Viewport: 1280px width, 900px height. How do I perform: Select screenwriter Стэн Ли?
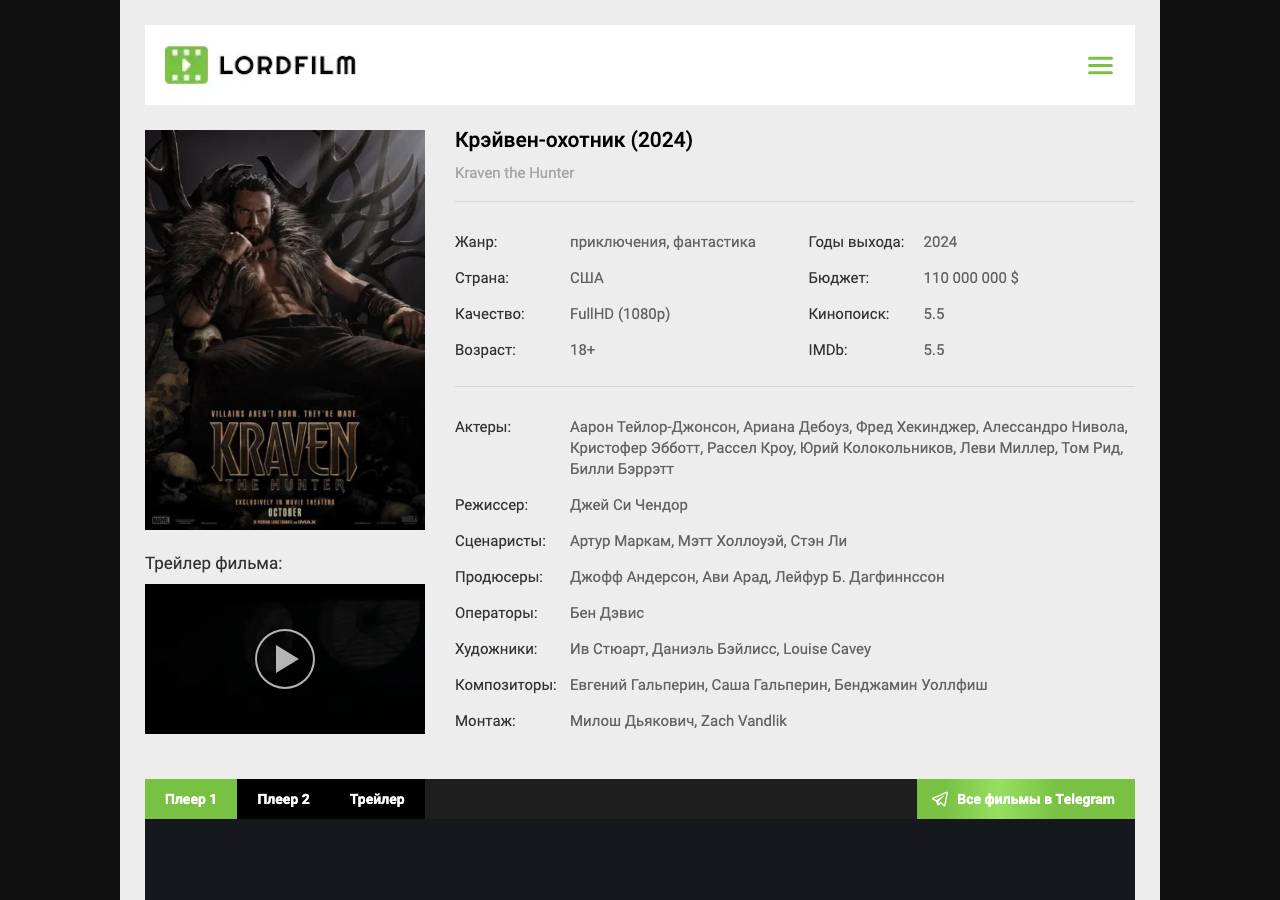pyautogui.click(x=819, y=541)
